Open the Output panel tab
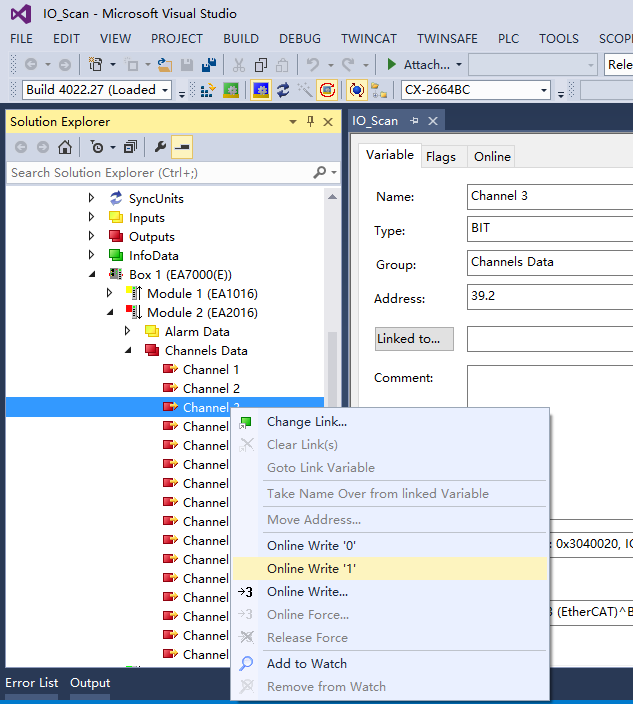 coord(90,683)
